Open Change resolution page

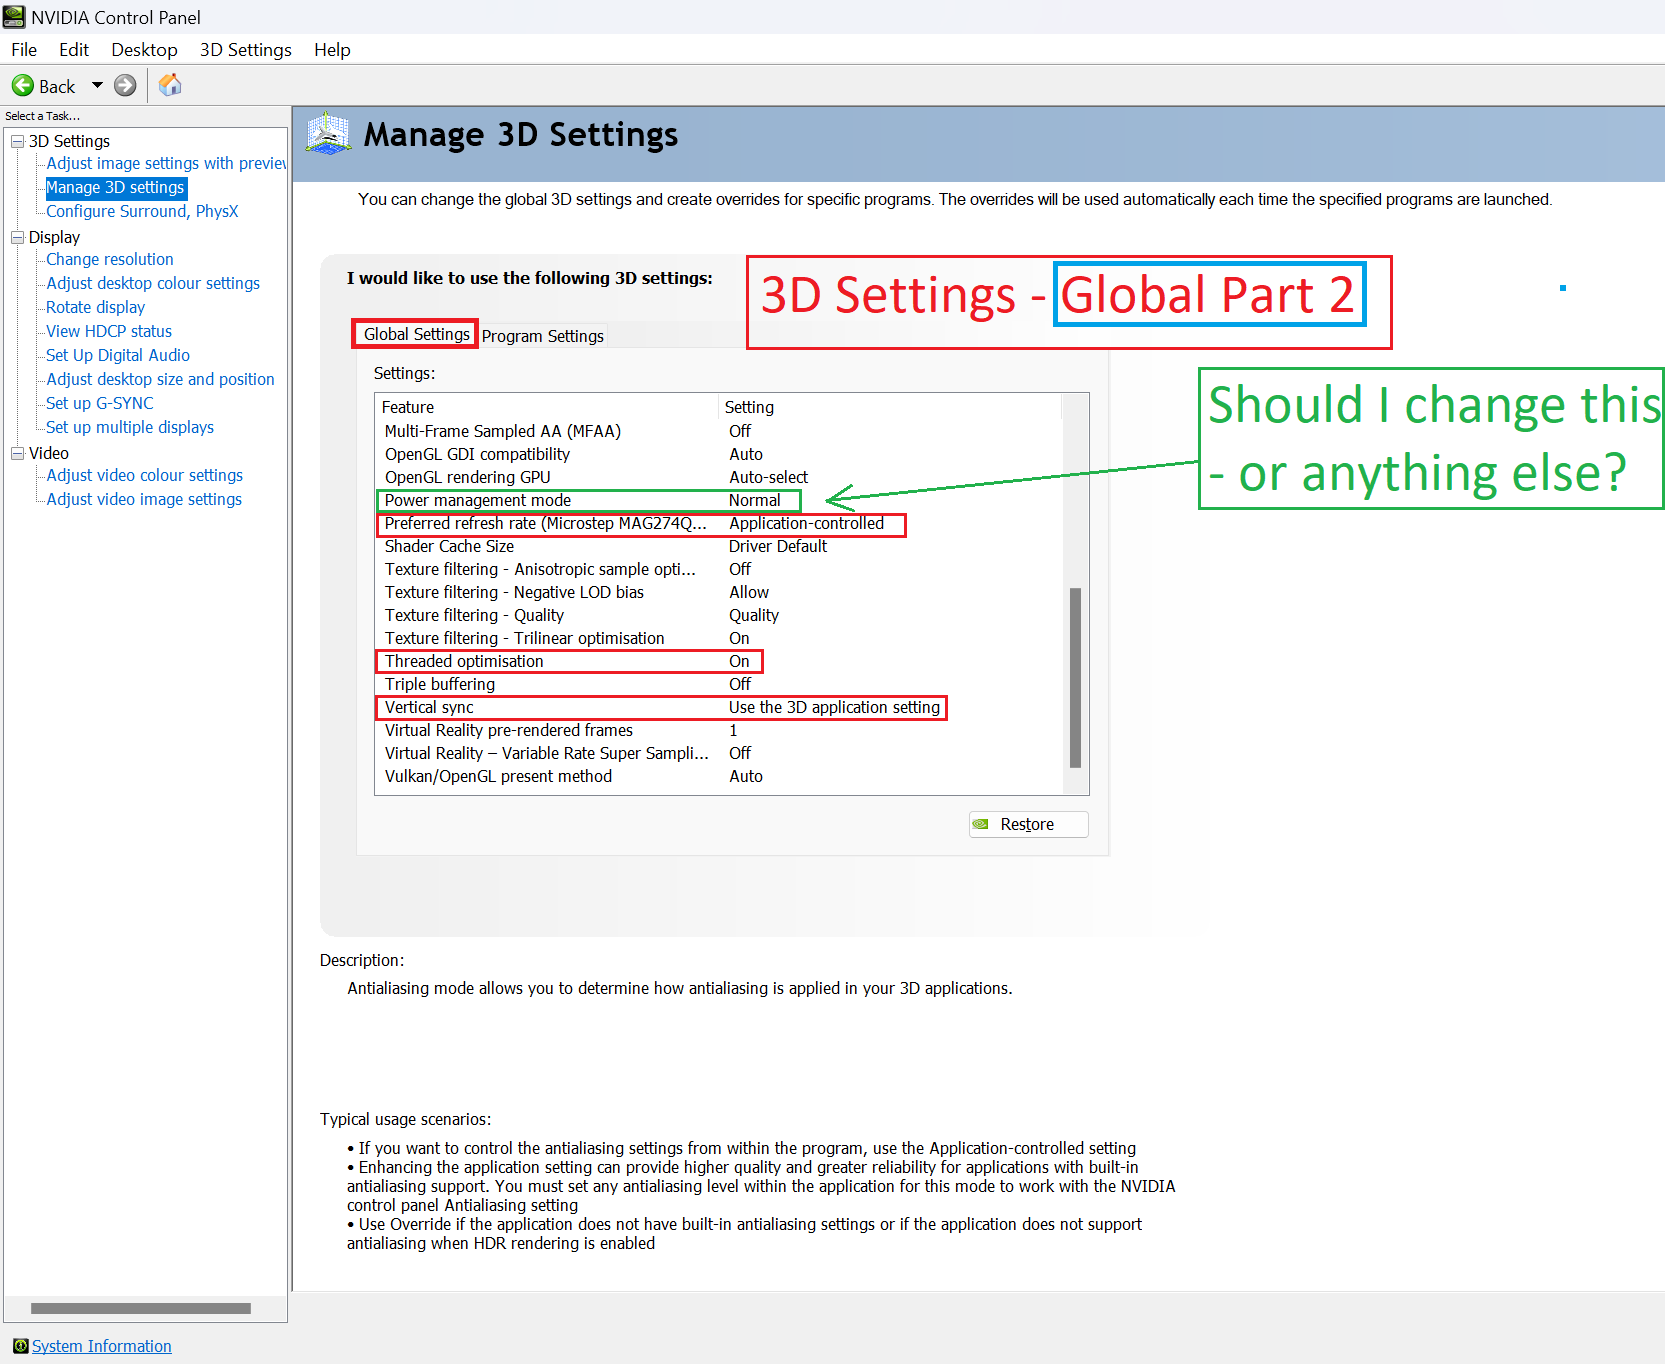click(x=110, y=259)
